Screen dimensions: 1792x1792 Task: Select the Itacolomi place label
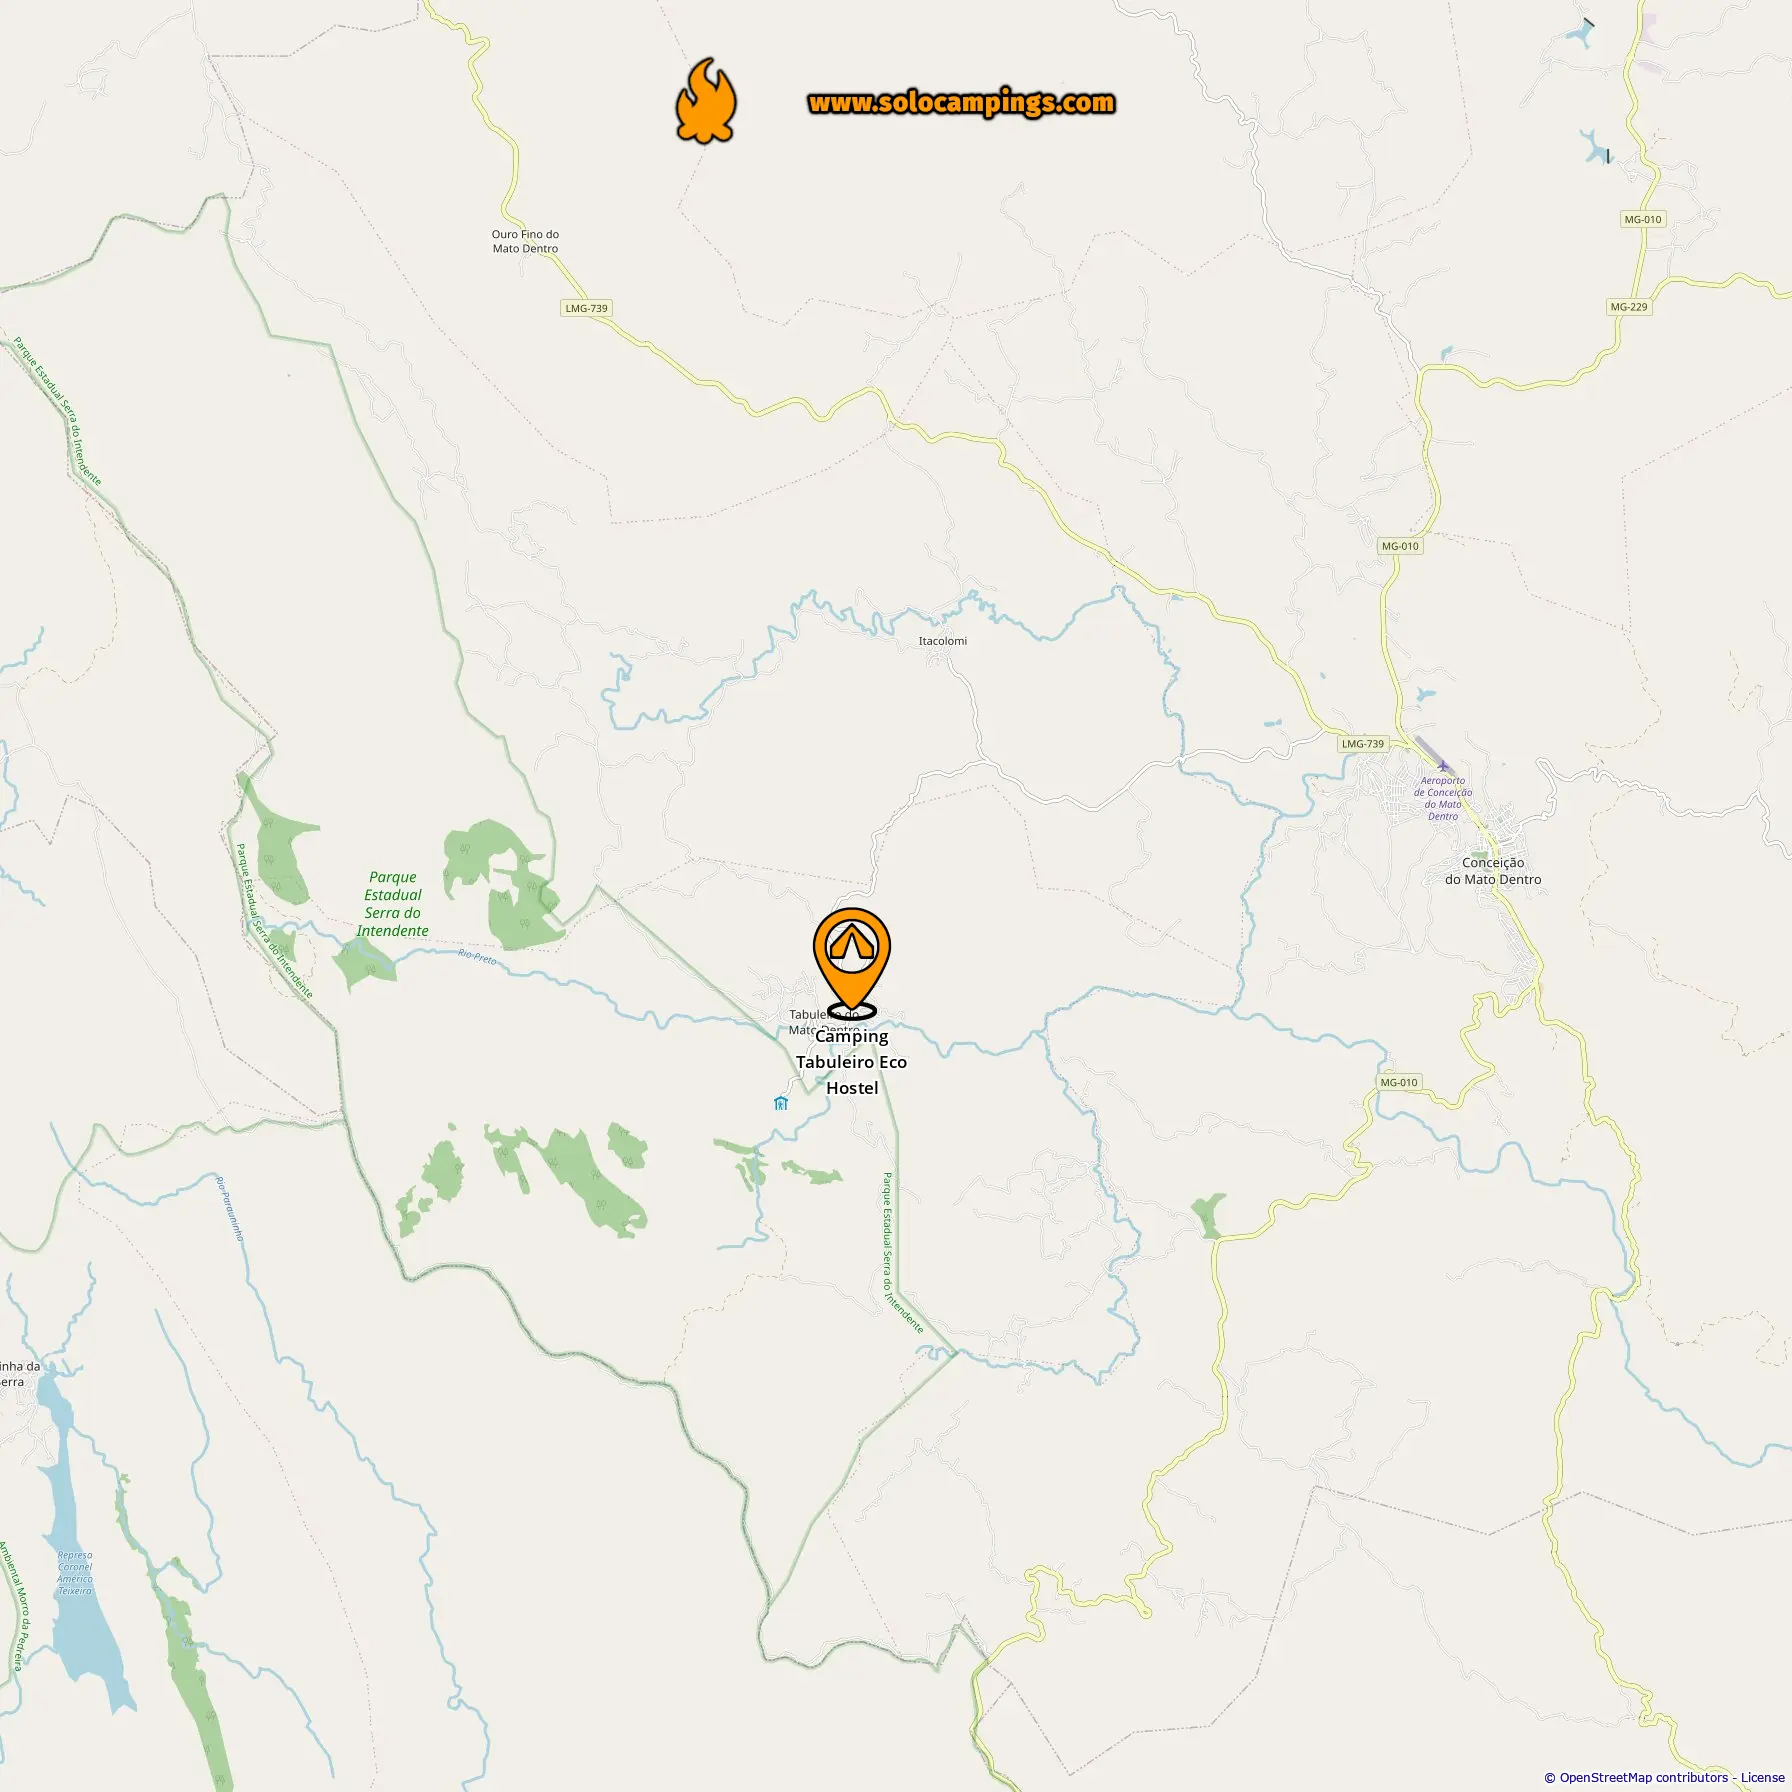pos(943,641)
